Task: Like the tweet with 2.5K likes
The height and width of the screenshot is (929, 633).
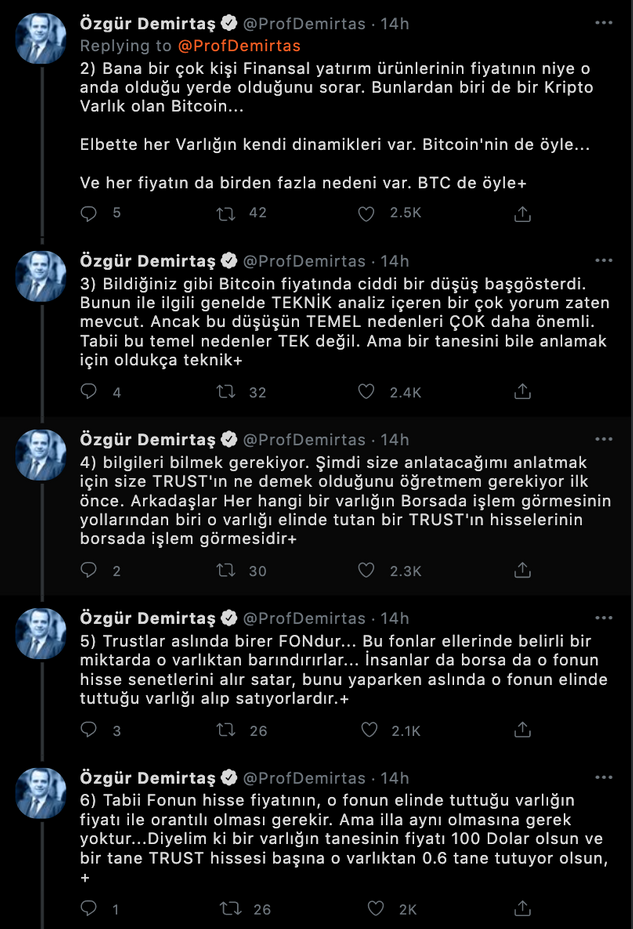Action: [x=366, y=213]
